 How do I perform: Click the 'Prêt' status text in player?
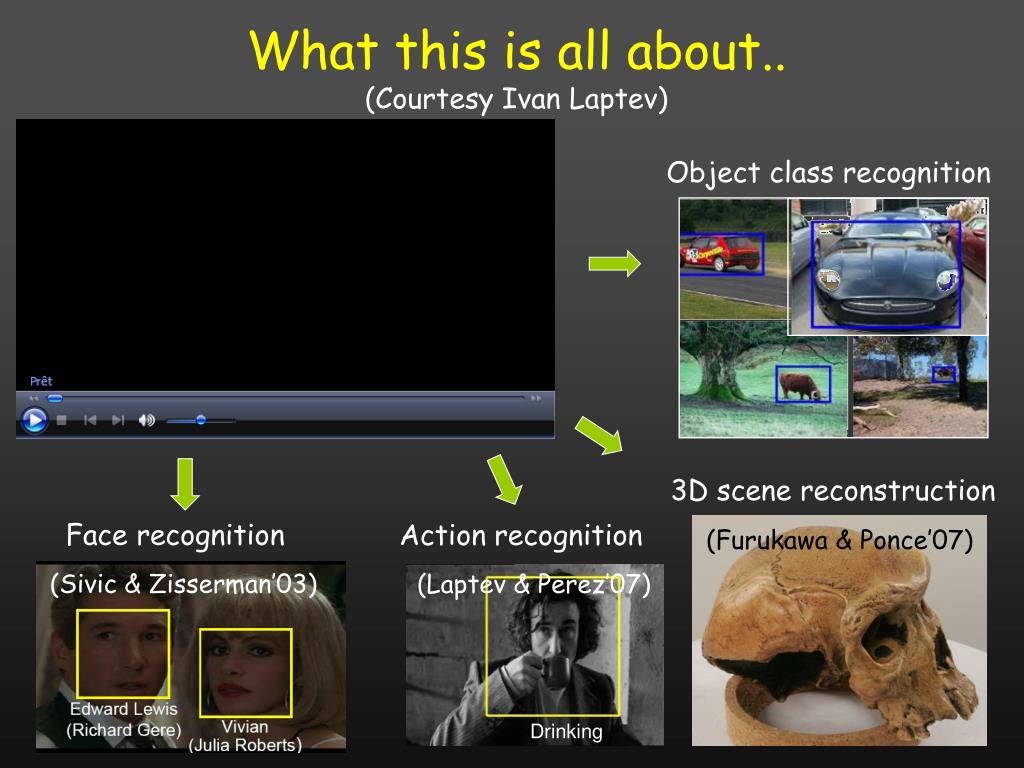[41, 381]
